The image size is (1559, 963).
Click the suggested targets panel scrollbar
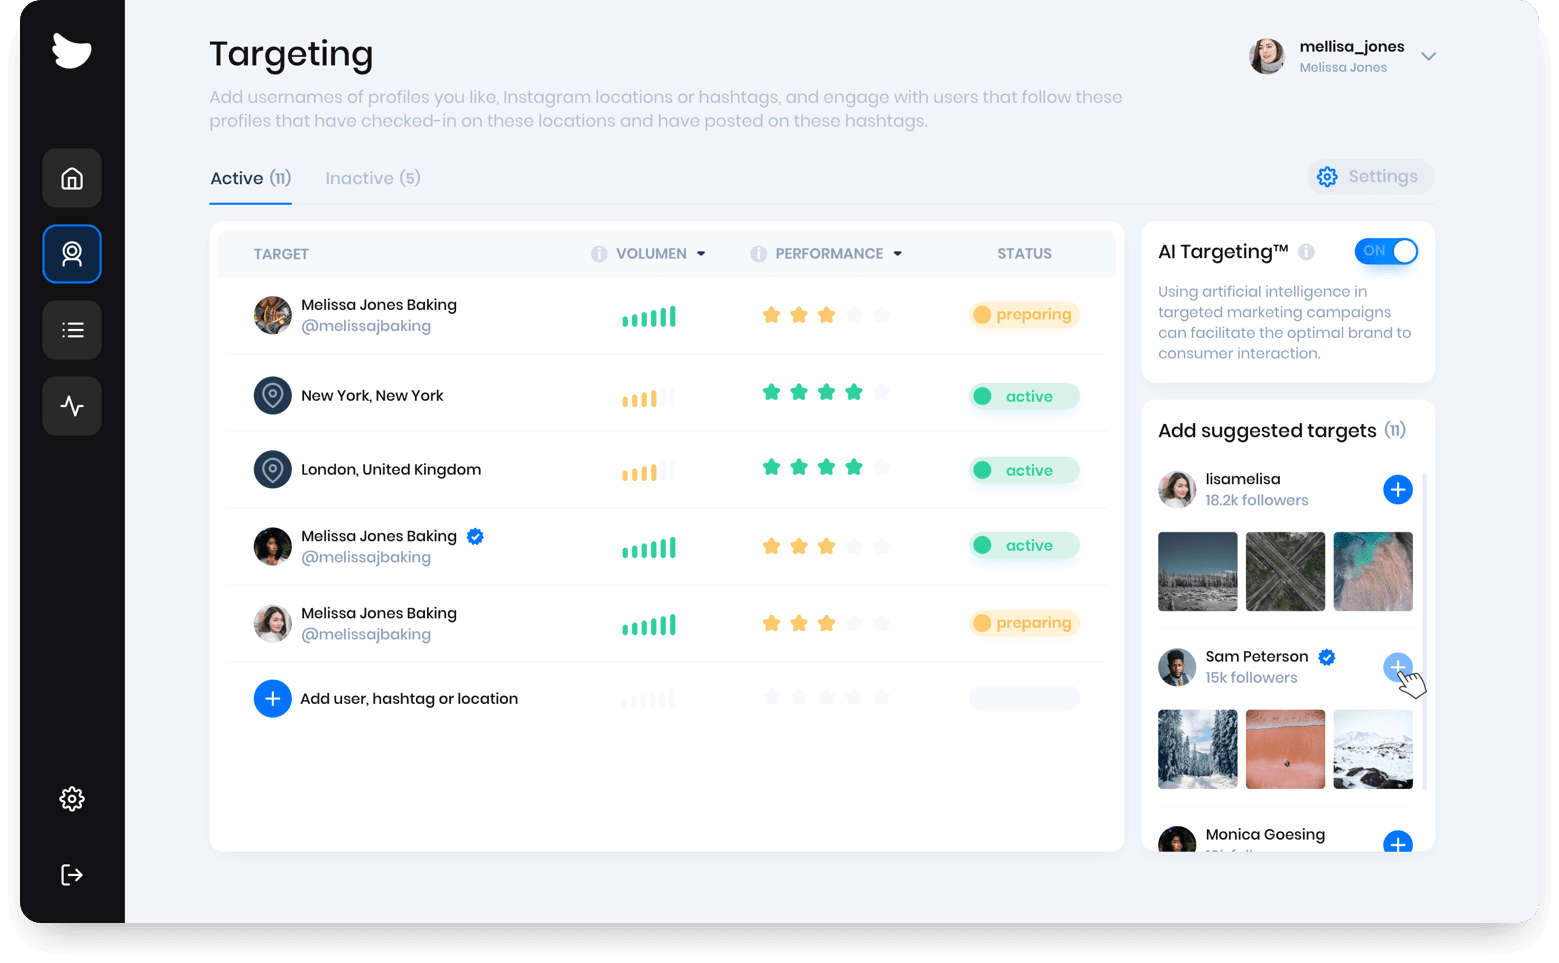click(1424, 630)
